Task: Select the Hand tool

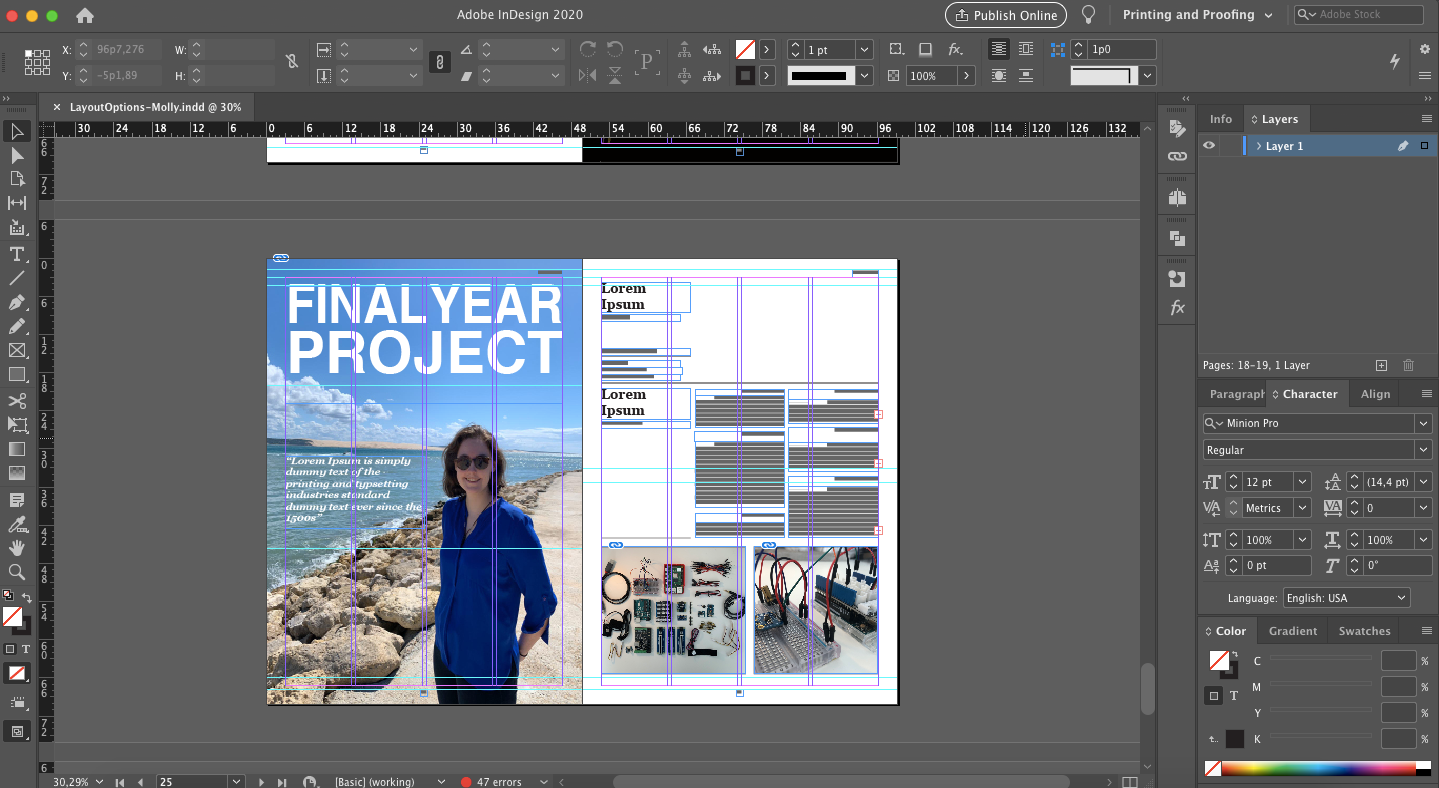Action: pos(17,547)
